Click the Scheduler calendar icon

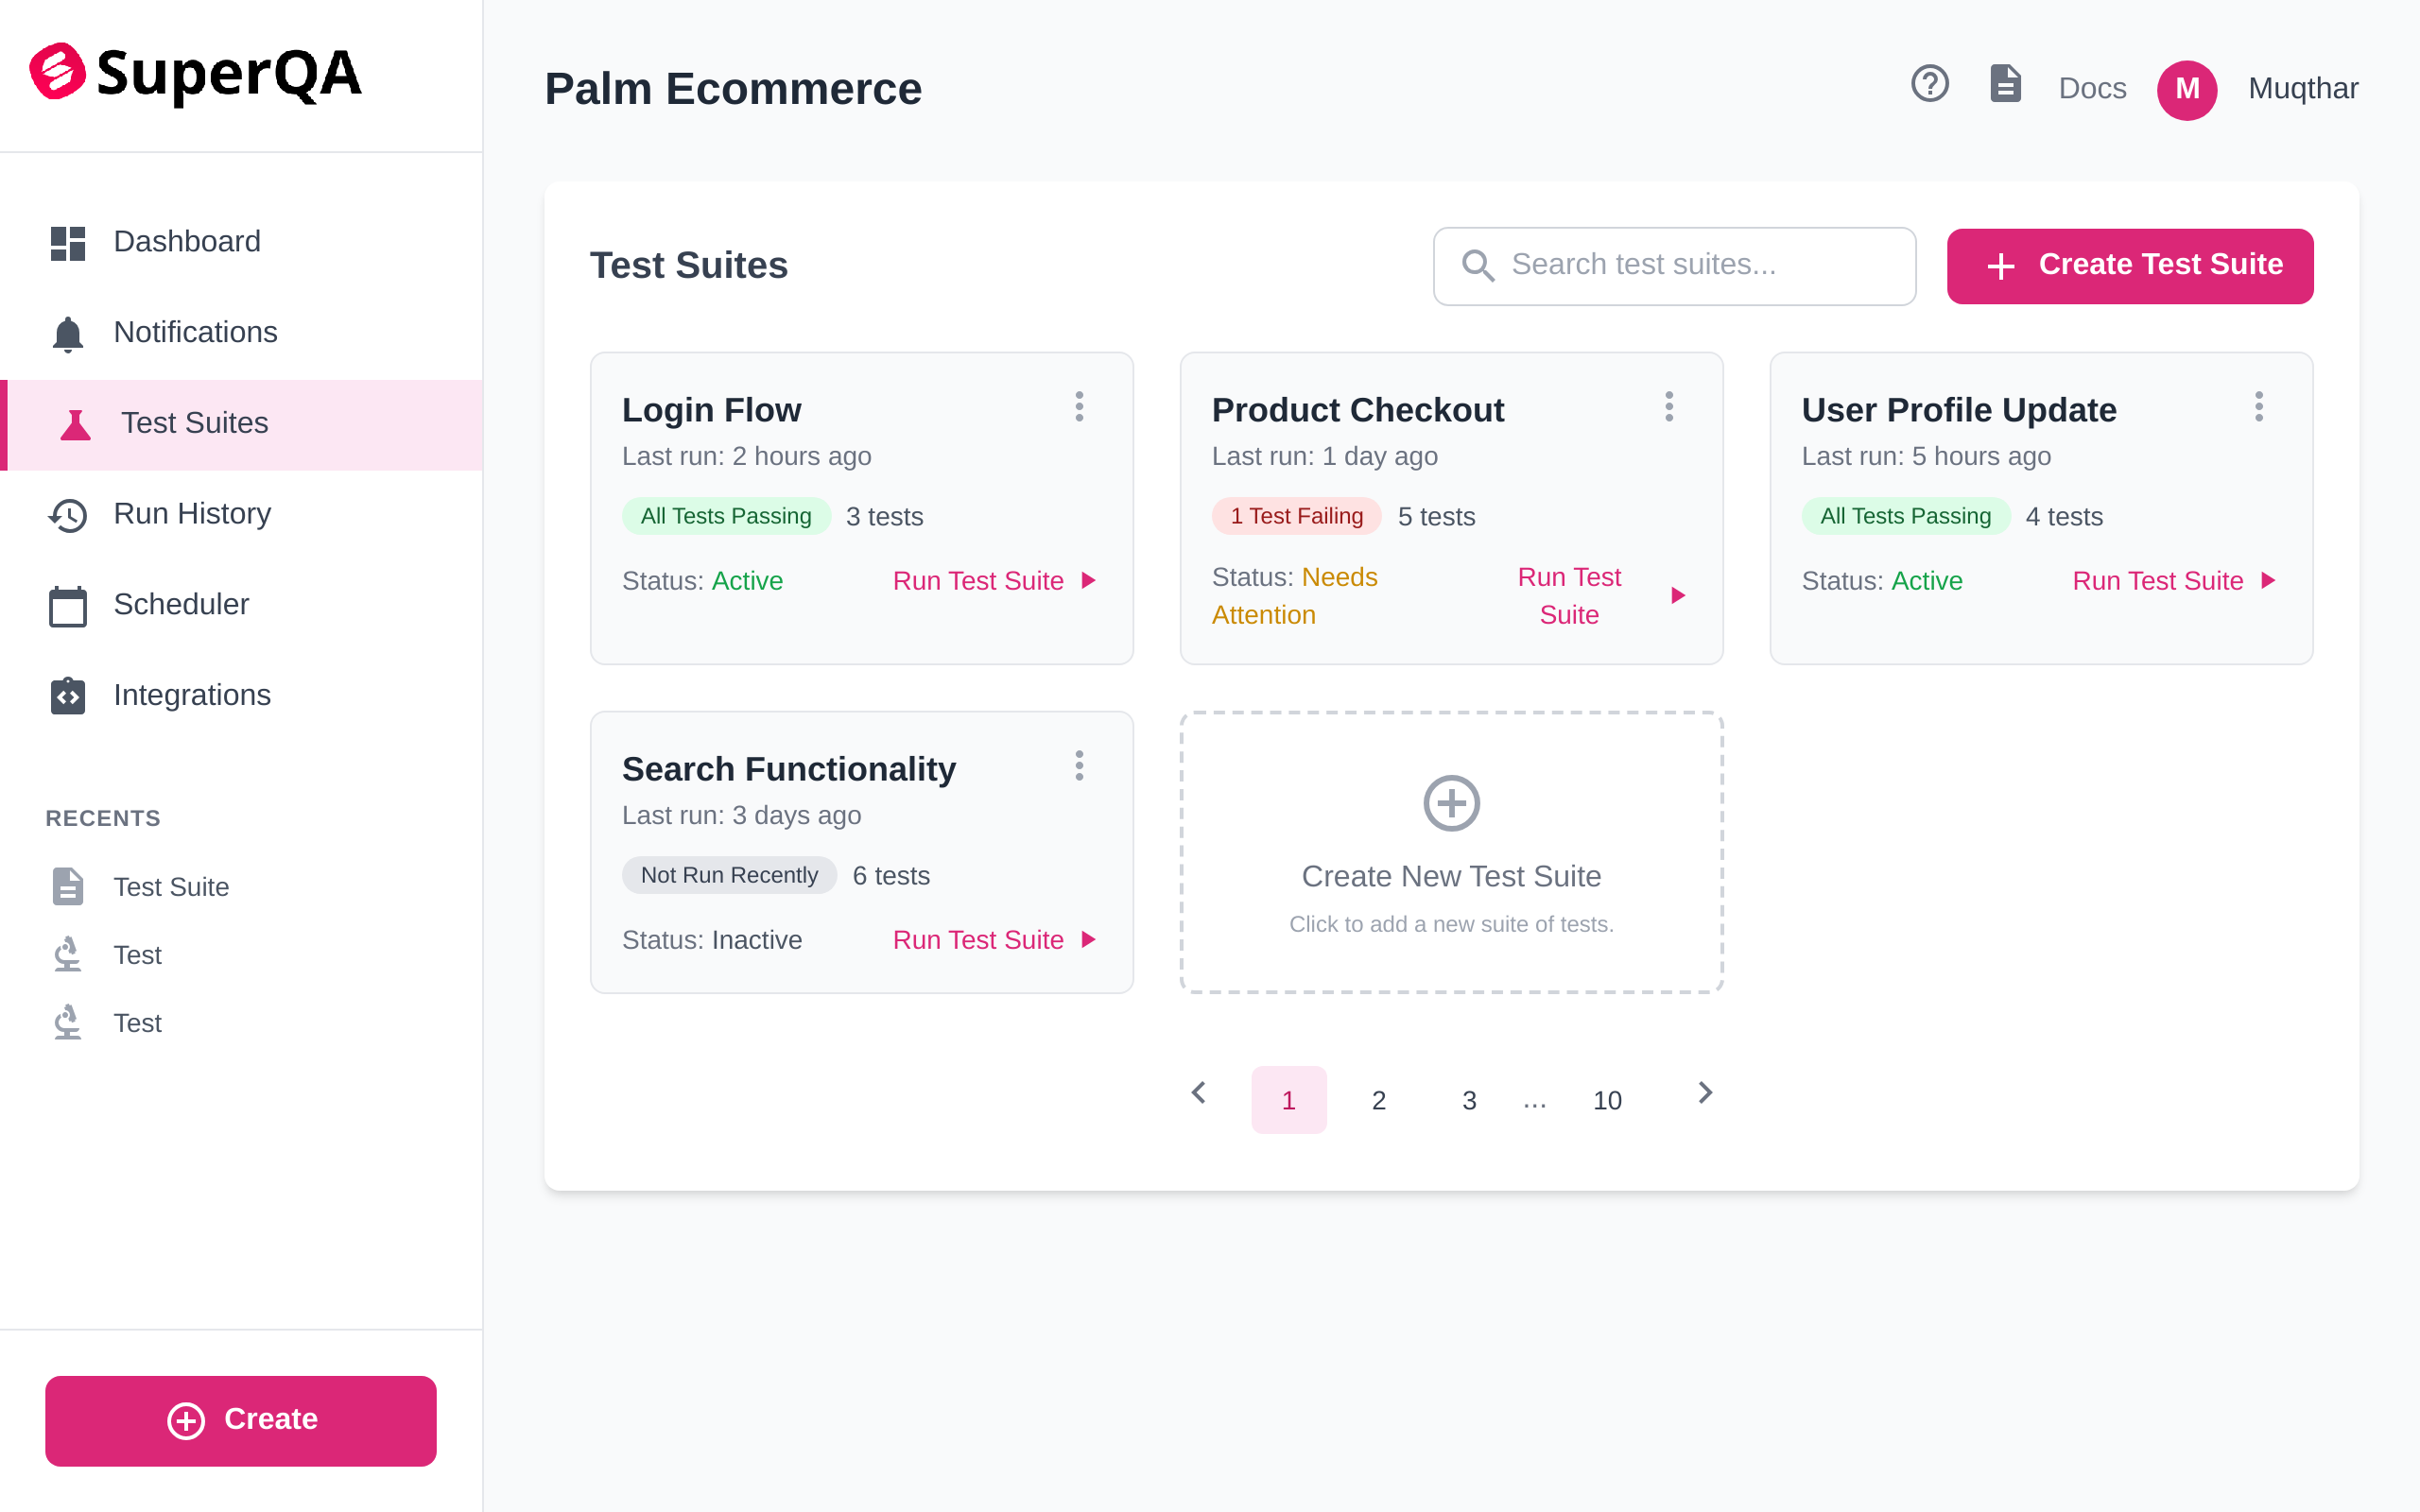[67, 605]
